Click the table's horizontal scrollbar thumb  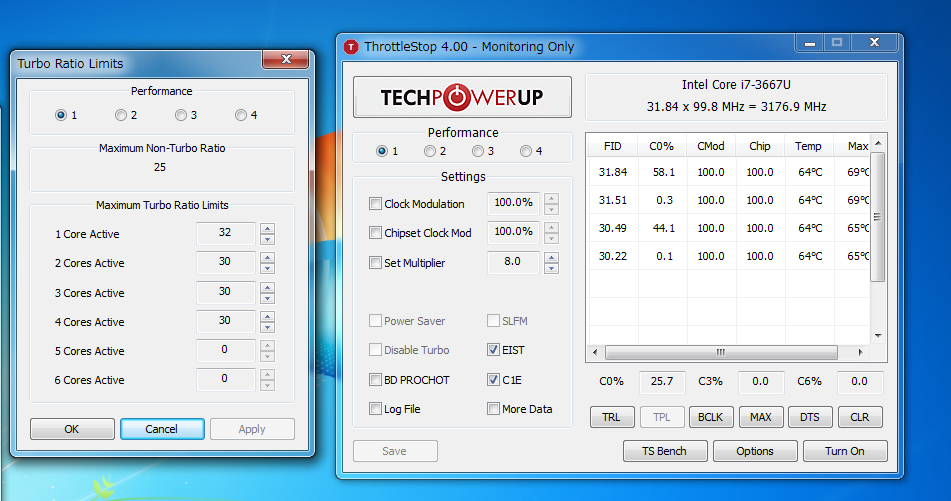(x=721, y=352)
